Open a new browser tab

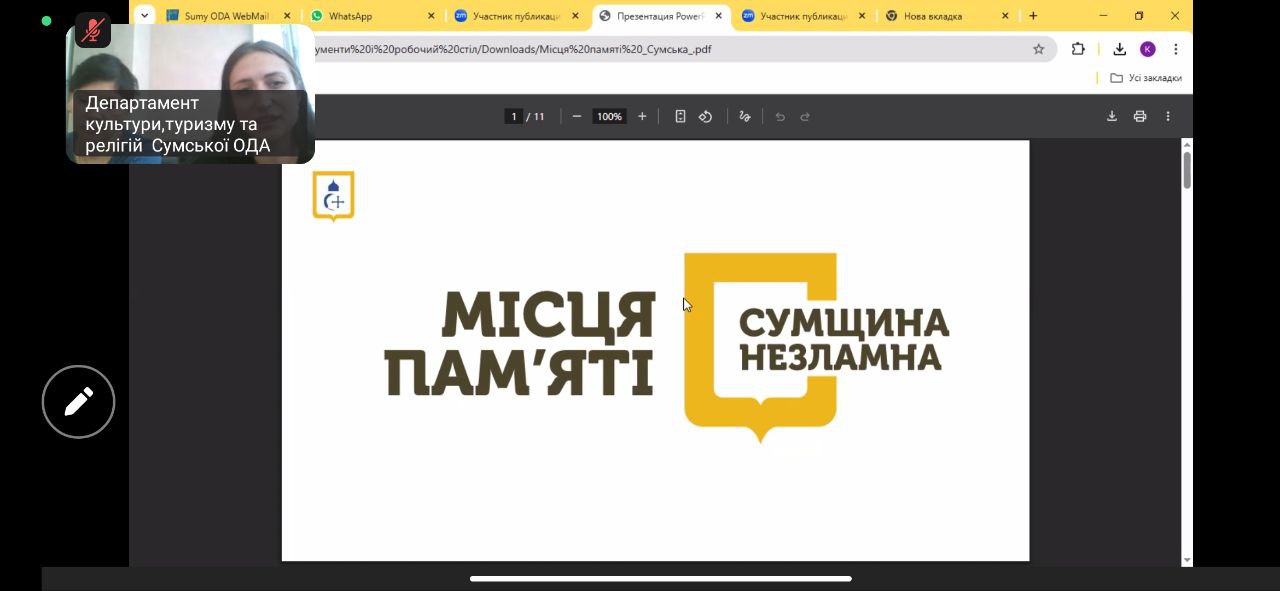(1033, 16)
